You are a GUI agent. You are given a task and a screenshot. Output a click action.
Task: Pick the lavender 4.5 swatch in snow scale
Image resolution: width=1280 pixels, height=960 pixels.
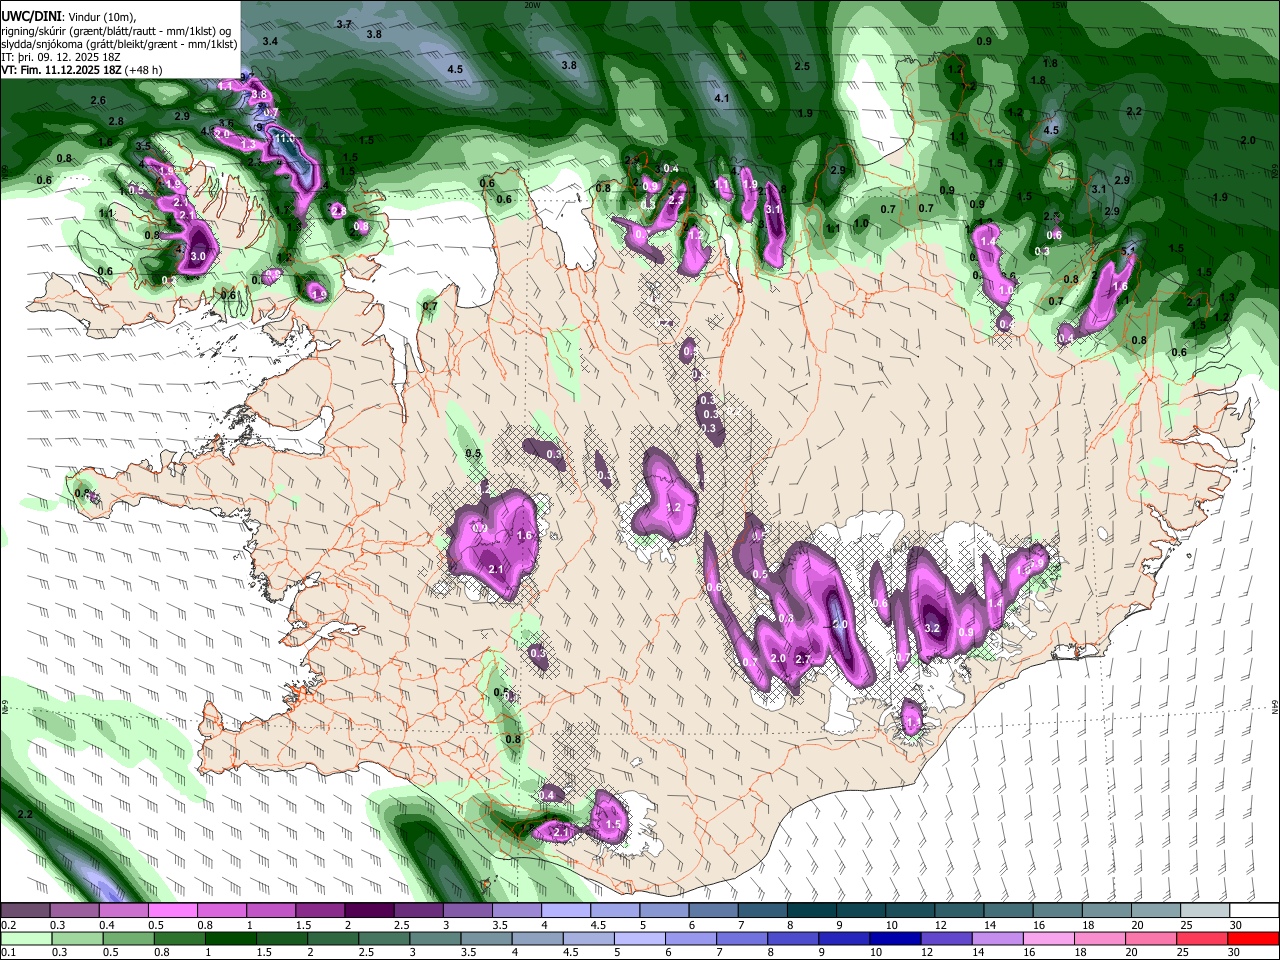(614, 910)
